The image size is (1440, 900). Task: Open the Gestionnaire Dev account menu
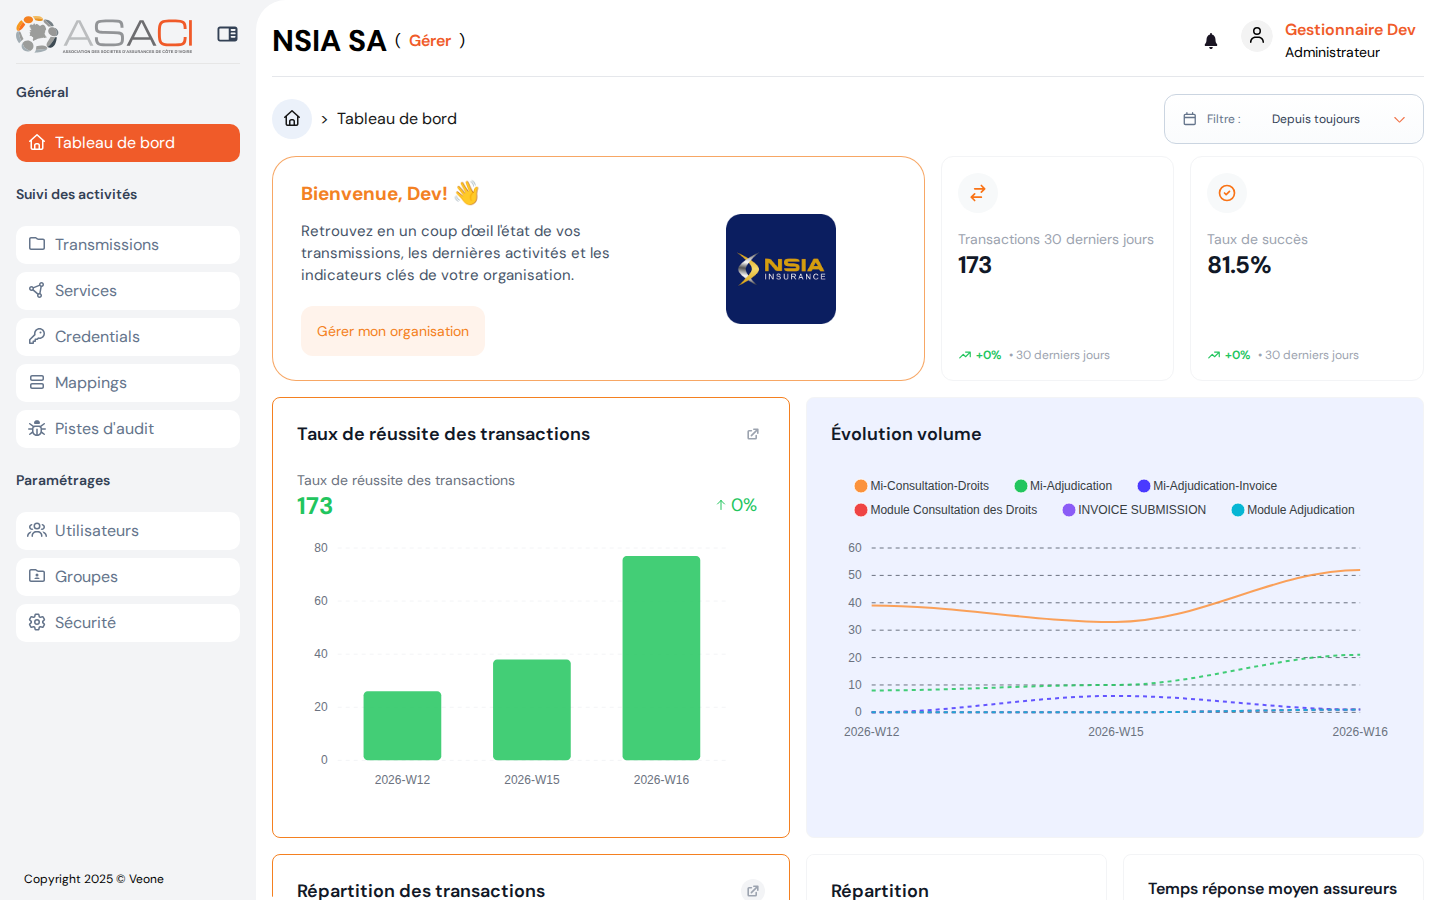(1349, 30)
